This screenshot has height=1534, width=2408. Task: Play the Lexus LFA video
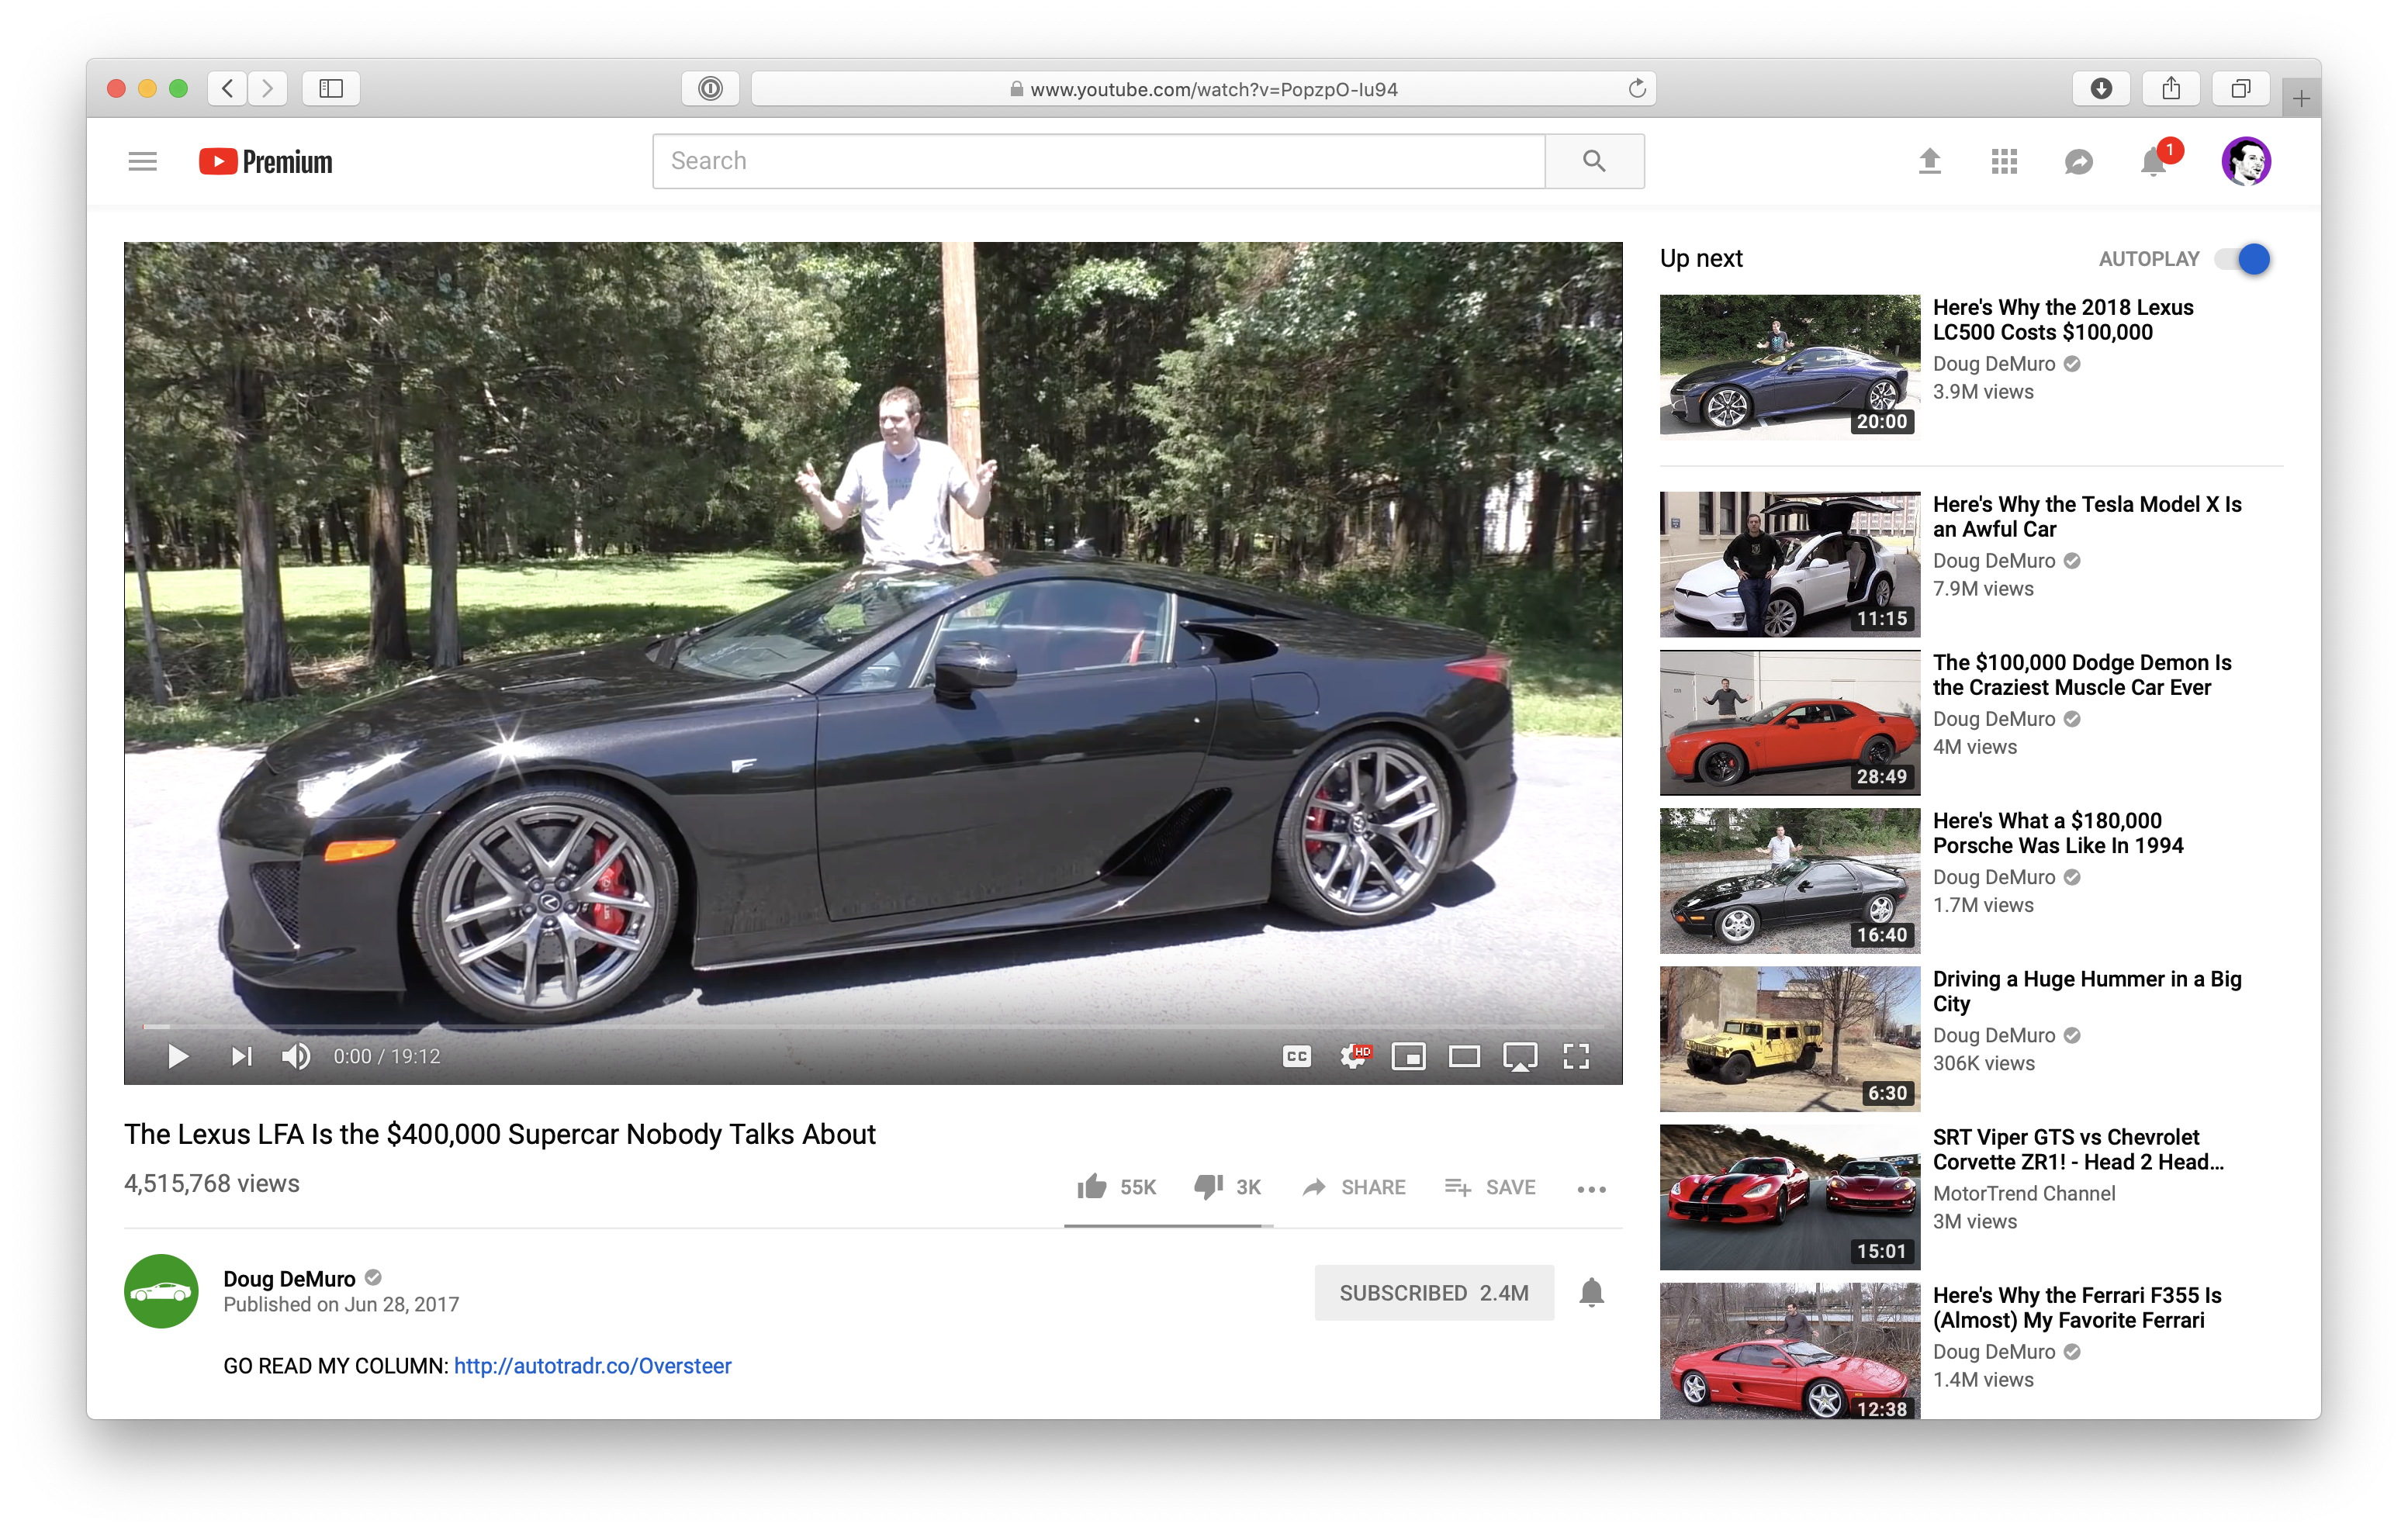click(x=178, y=1056)
